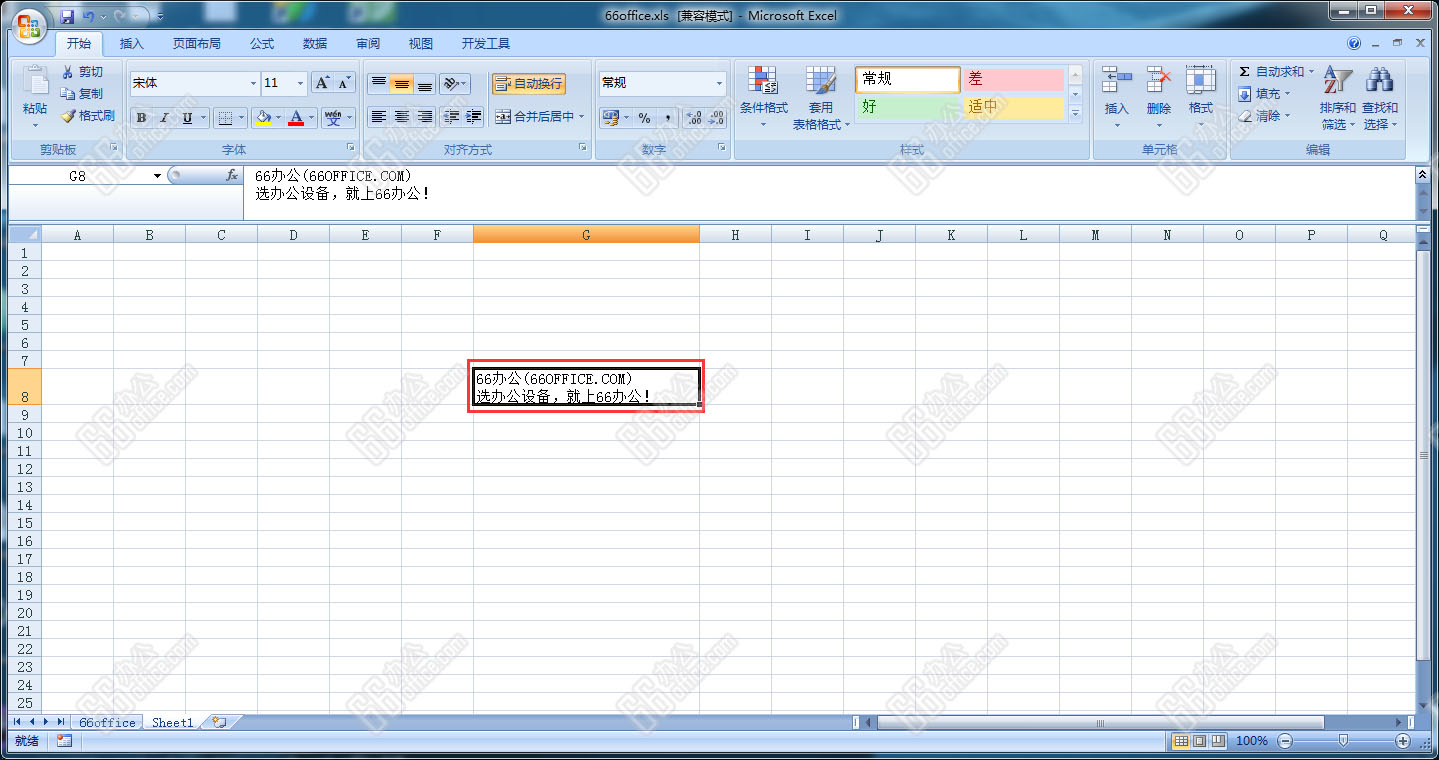This screenshot has width=1439, height=760.
Task: Toggle Underline formatting
Action: 187,118
